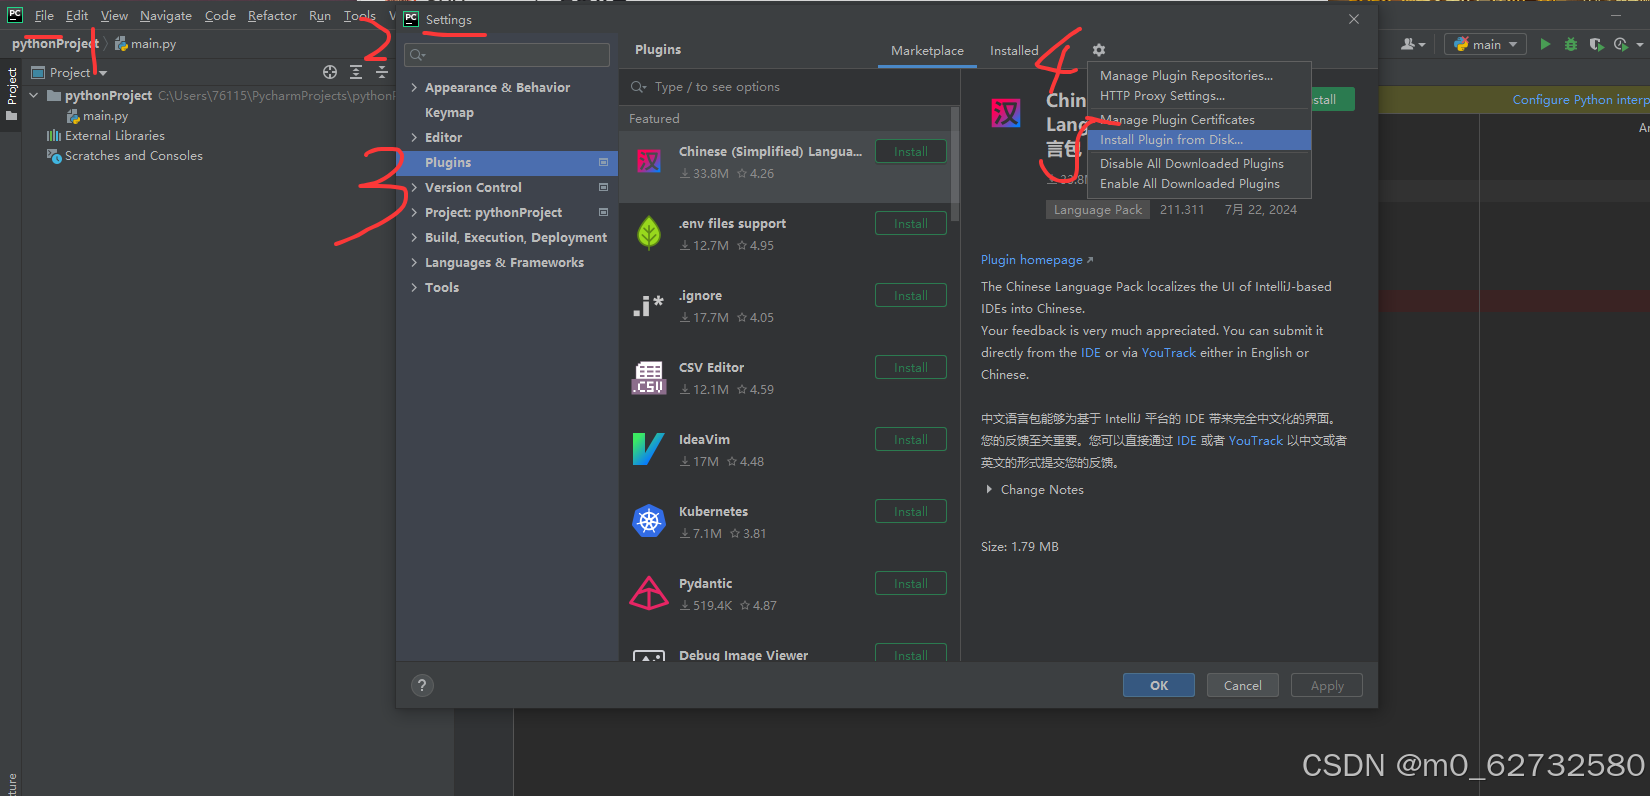Install the CSV Editor plugin
This screenshot has width=1650, height=796.
911,367
